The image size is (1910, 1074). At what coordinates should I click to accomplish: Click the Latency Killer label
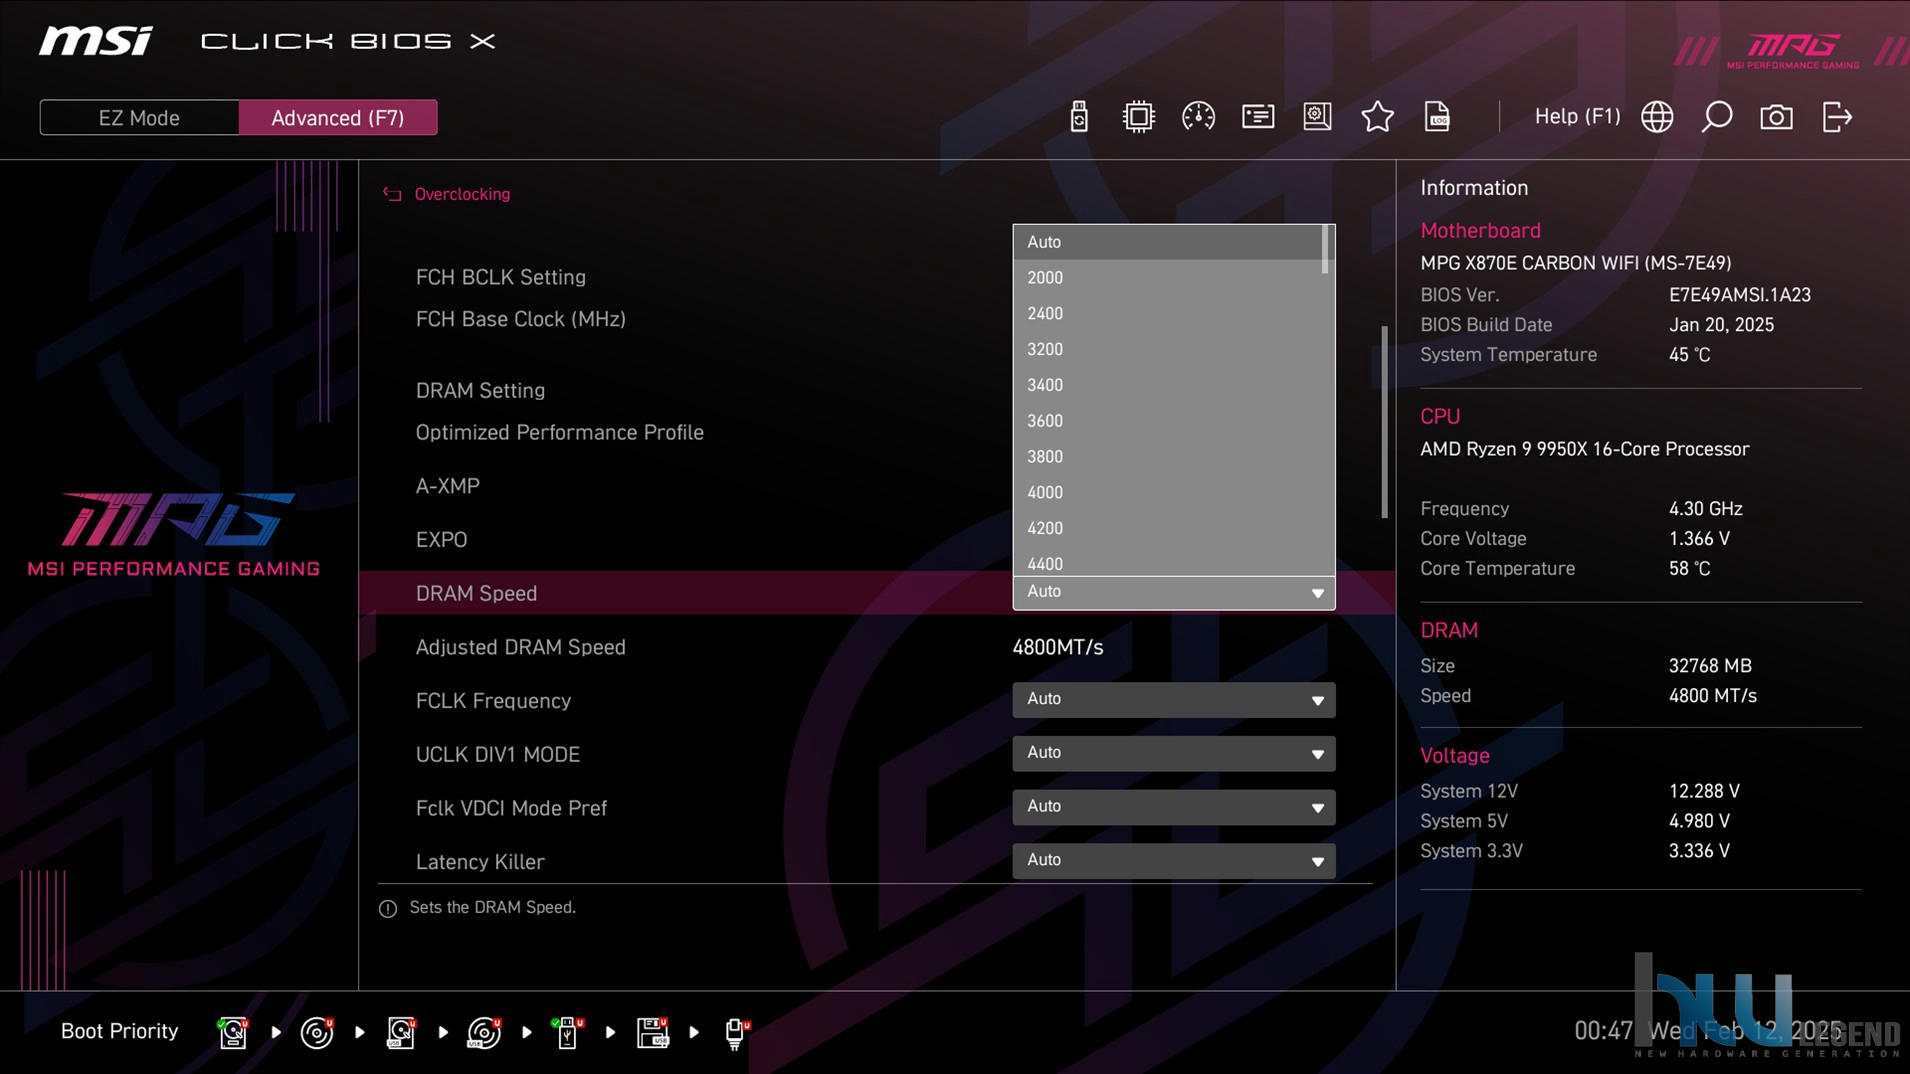[480, 862]
